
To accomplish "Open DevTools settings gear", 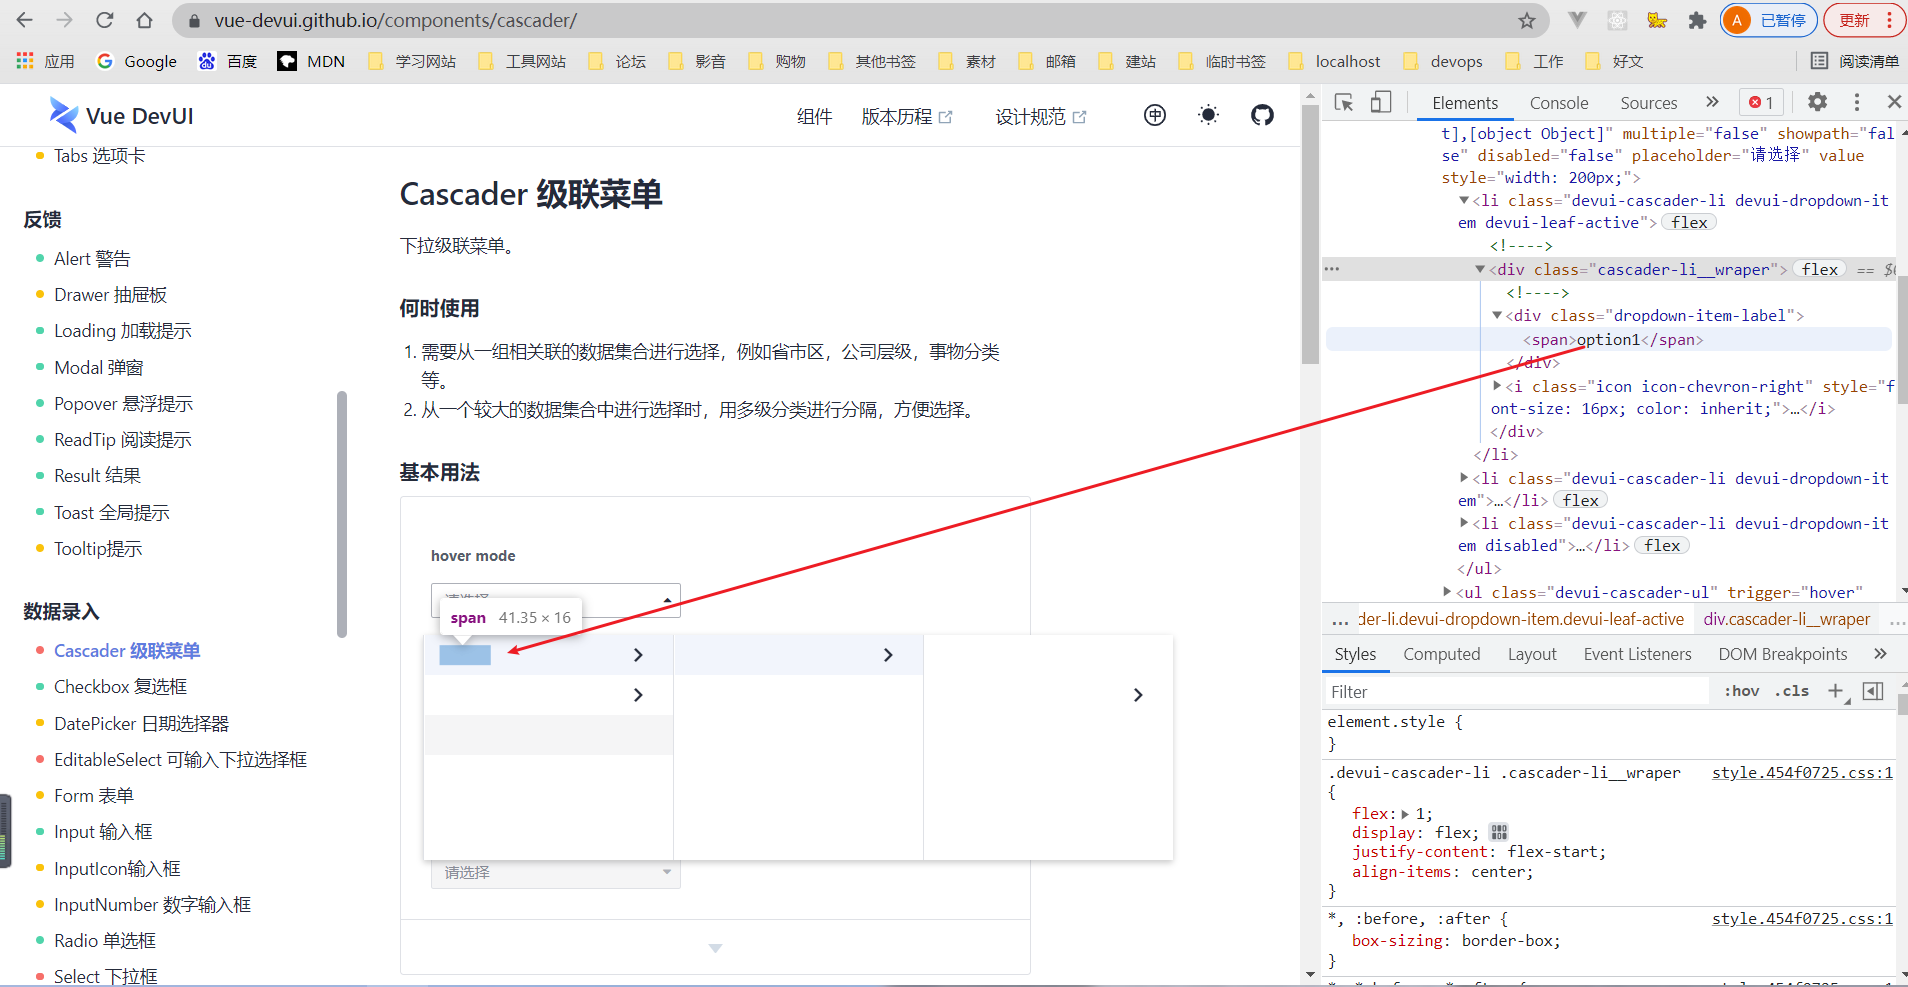I will [x=1817, y=102].
